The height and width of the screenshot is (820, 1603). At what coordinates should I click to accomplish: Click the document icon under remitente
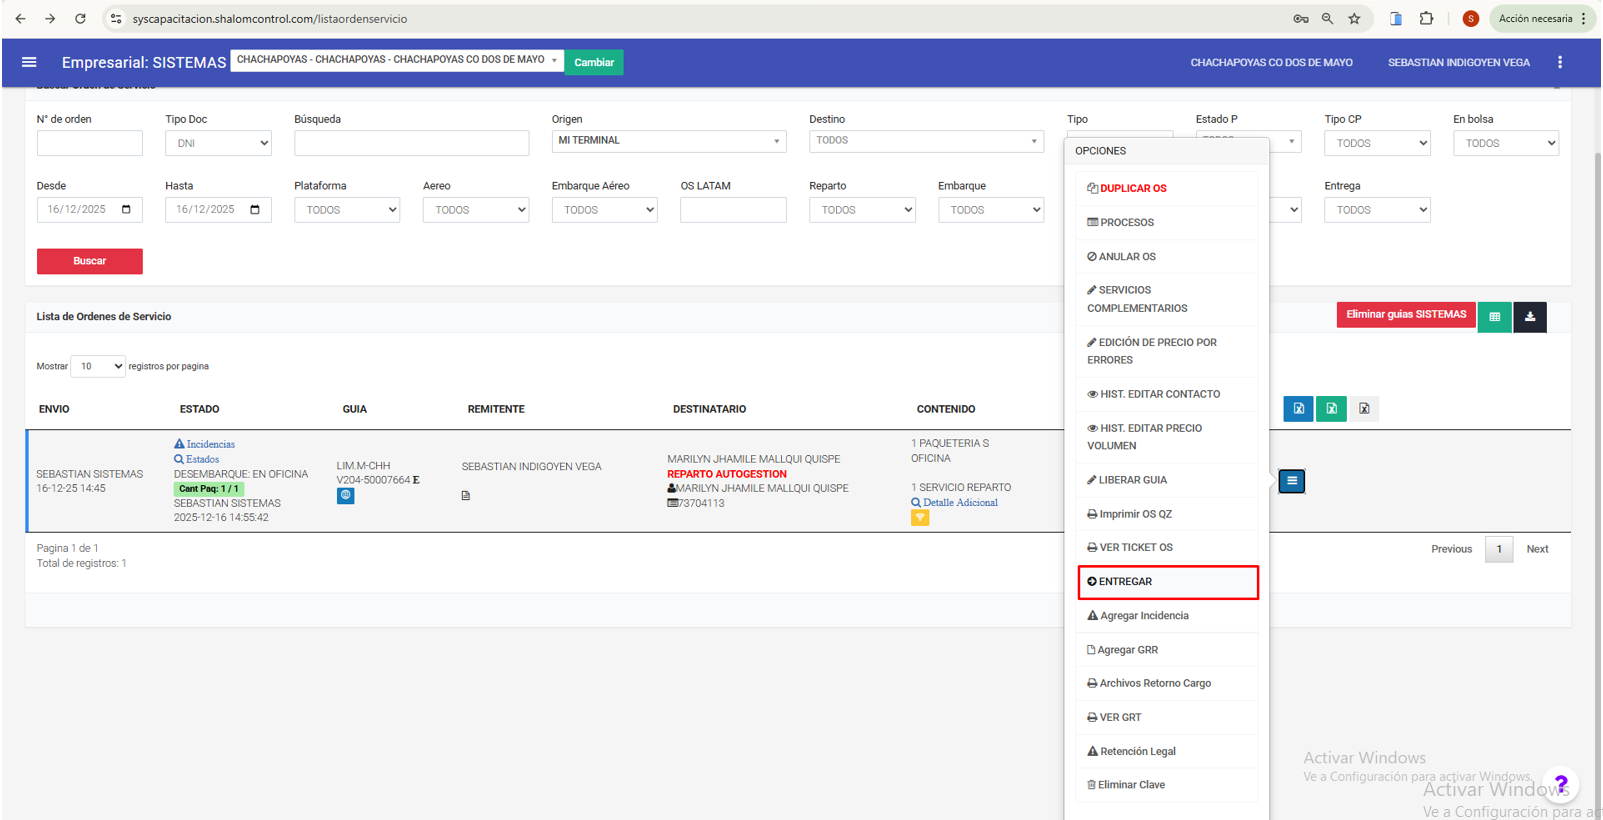466,496
